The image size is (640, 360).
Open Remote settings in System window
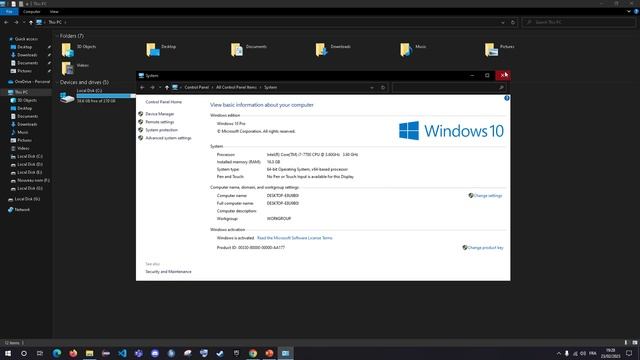(x=160, y=122)
